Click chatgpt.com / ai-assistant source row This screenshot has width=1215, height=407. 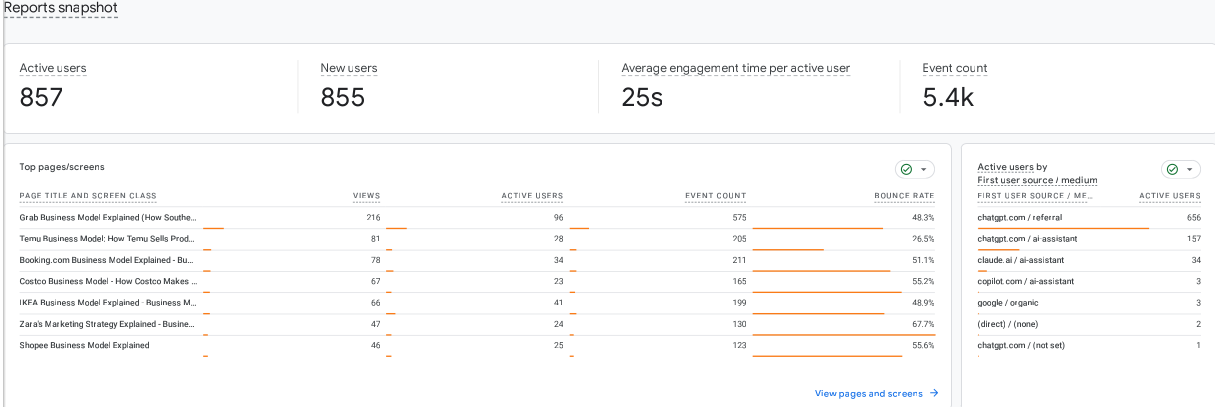(x=1089, y=240)
